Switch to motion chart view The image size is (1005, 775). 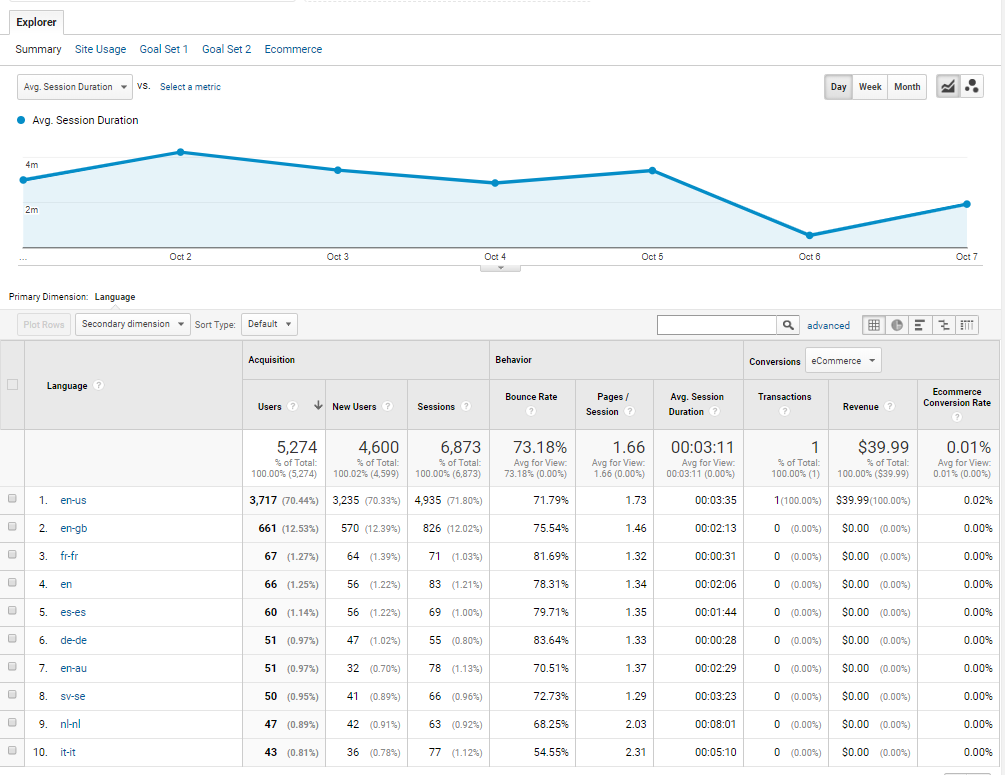click(x=971, y=87)
